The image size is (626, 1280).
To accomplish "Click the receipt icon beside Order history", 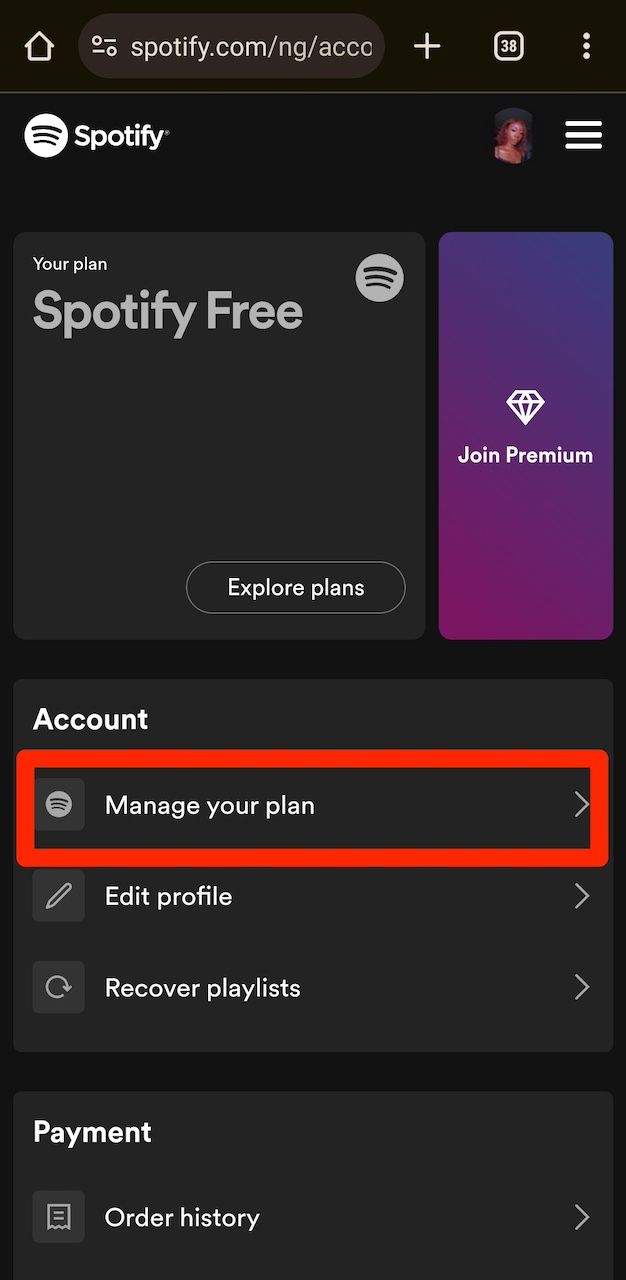I will 58,1217.
